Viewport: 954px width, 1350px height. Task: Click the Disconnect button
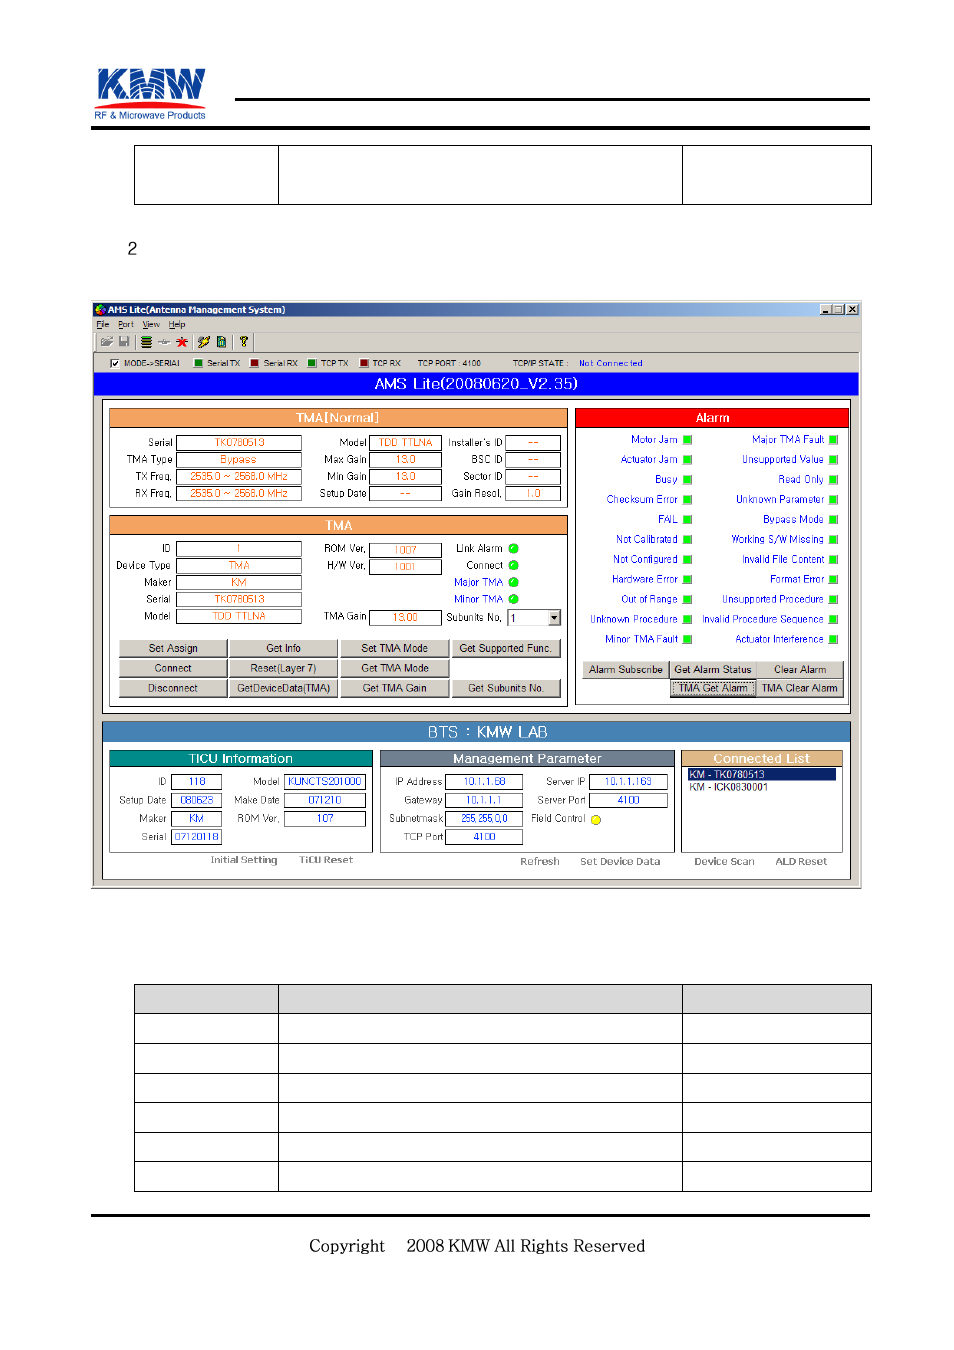173,689
